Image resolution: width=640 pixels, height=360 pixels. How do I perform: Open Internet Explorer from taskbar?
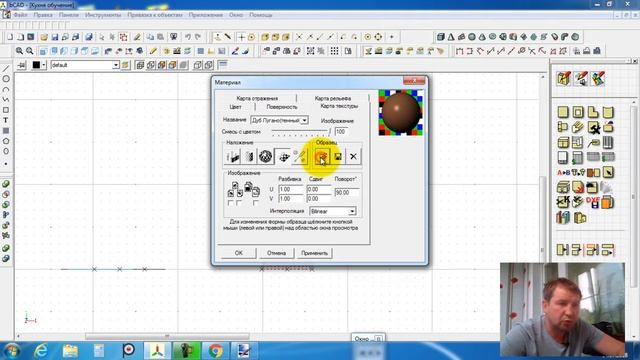coord(41,351)
